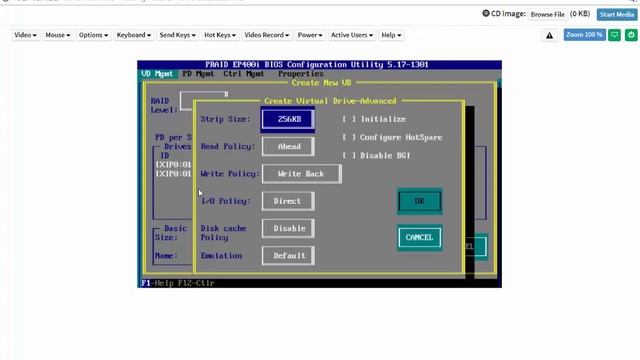Toggle Configure HotSpare checkbox
This screenshot has height=360, width=640.
pyautogui.click(x=349, y=138)
